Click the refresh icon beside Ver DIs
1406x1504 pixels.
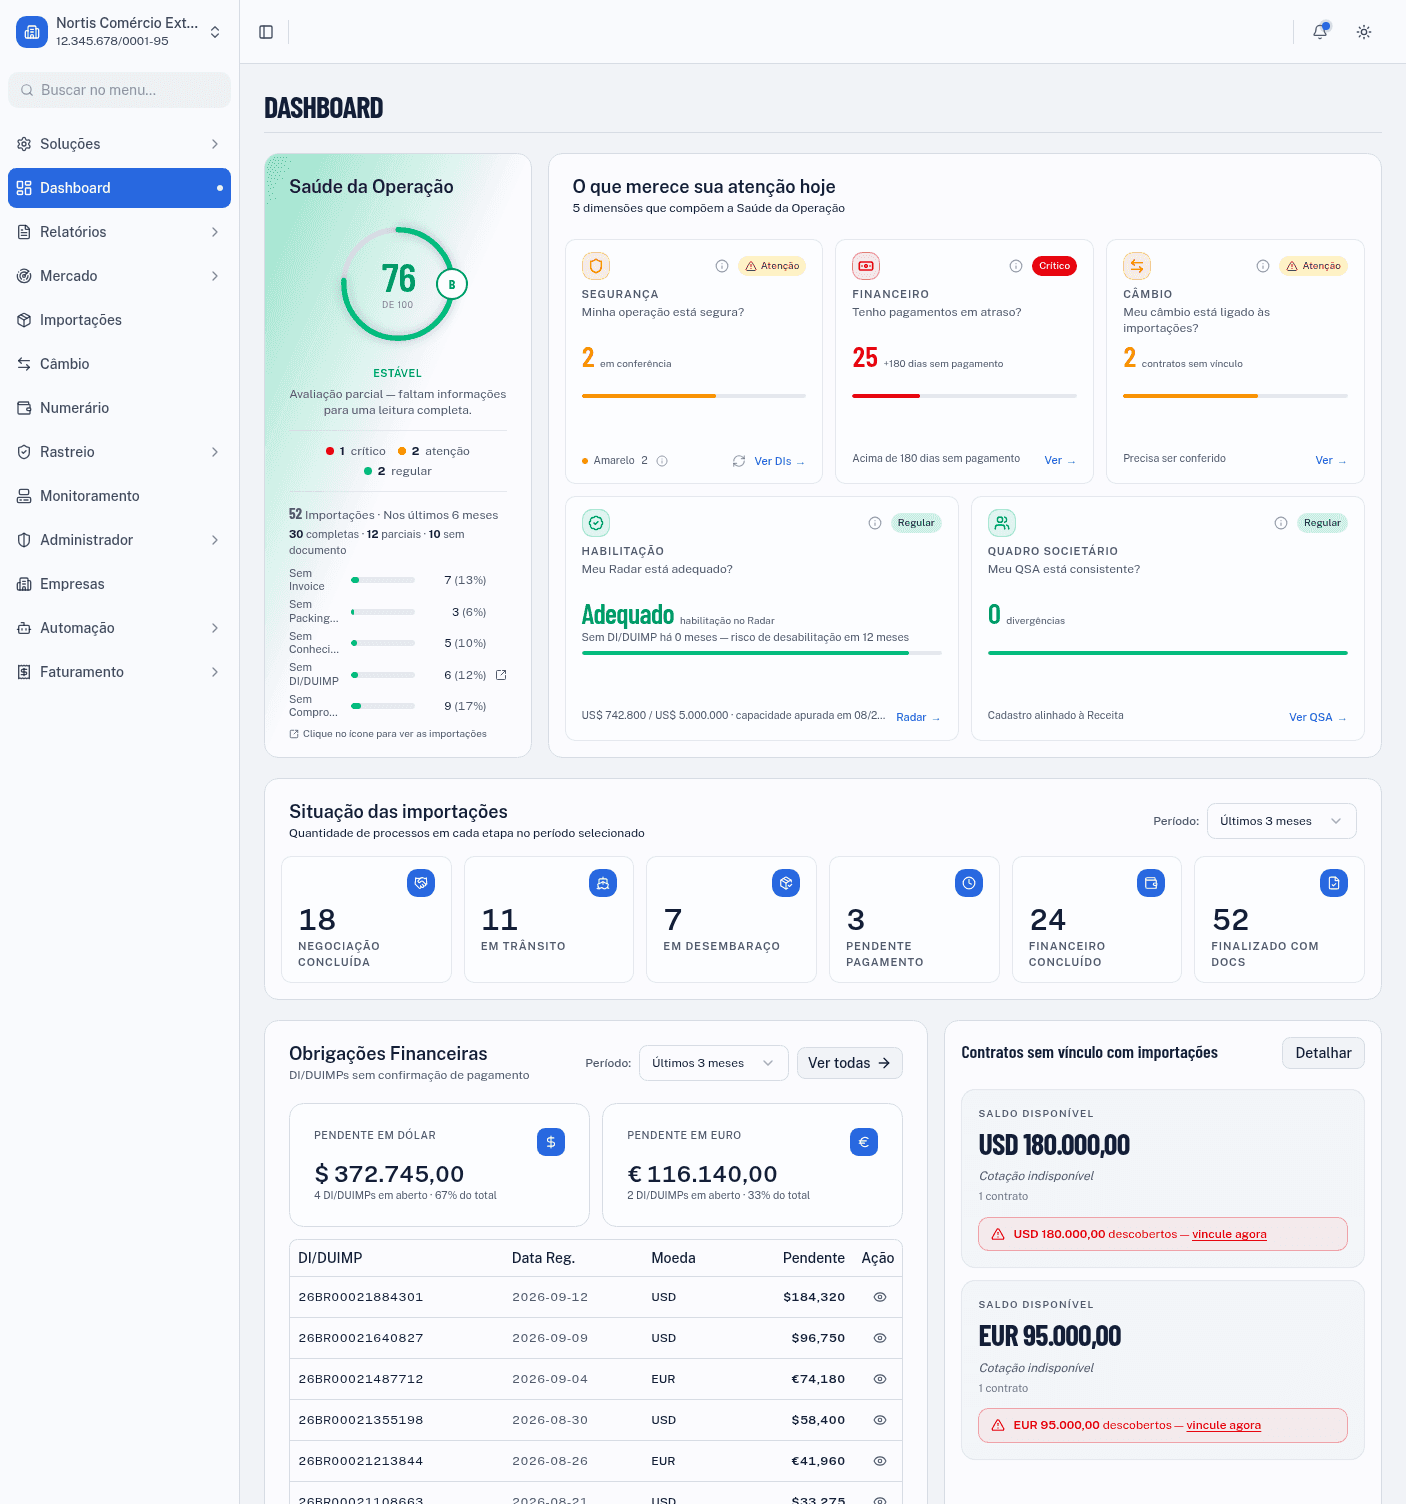(739, 461)
